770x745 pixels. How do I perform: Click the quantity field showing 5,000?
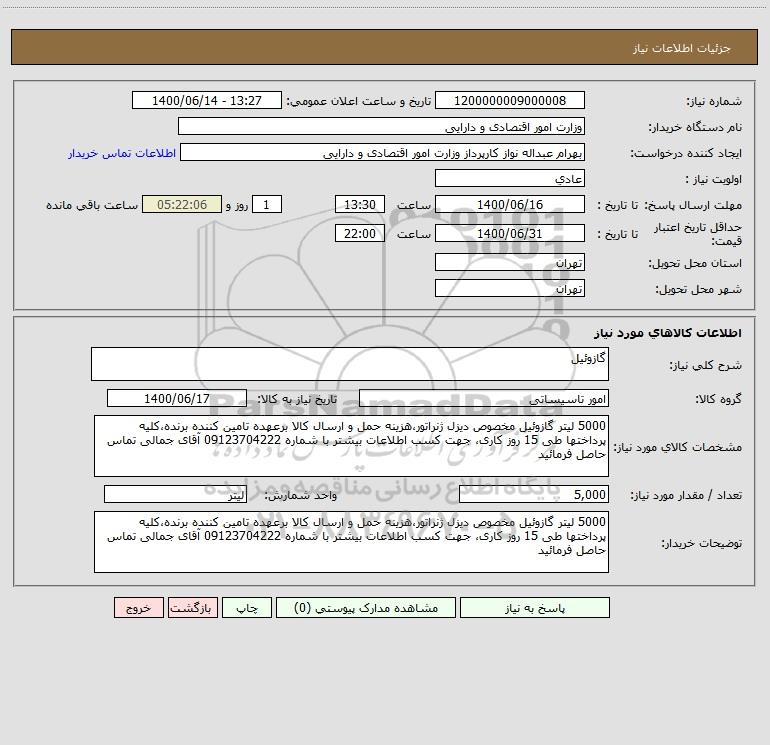534,494
